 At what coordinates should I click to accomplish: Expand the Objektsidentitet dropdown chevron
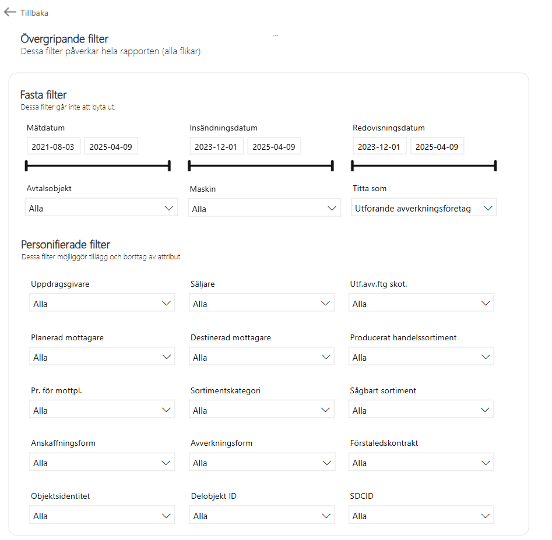166,516
